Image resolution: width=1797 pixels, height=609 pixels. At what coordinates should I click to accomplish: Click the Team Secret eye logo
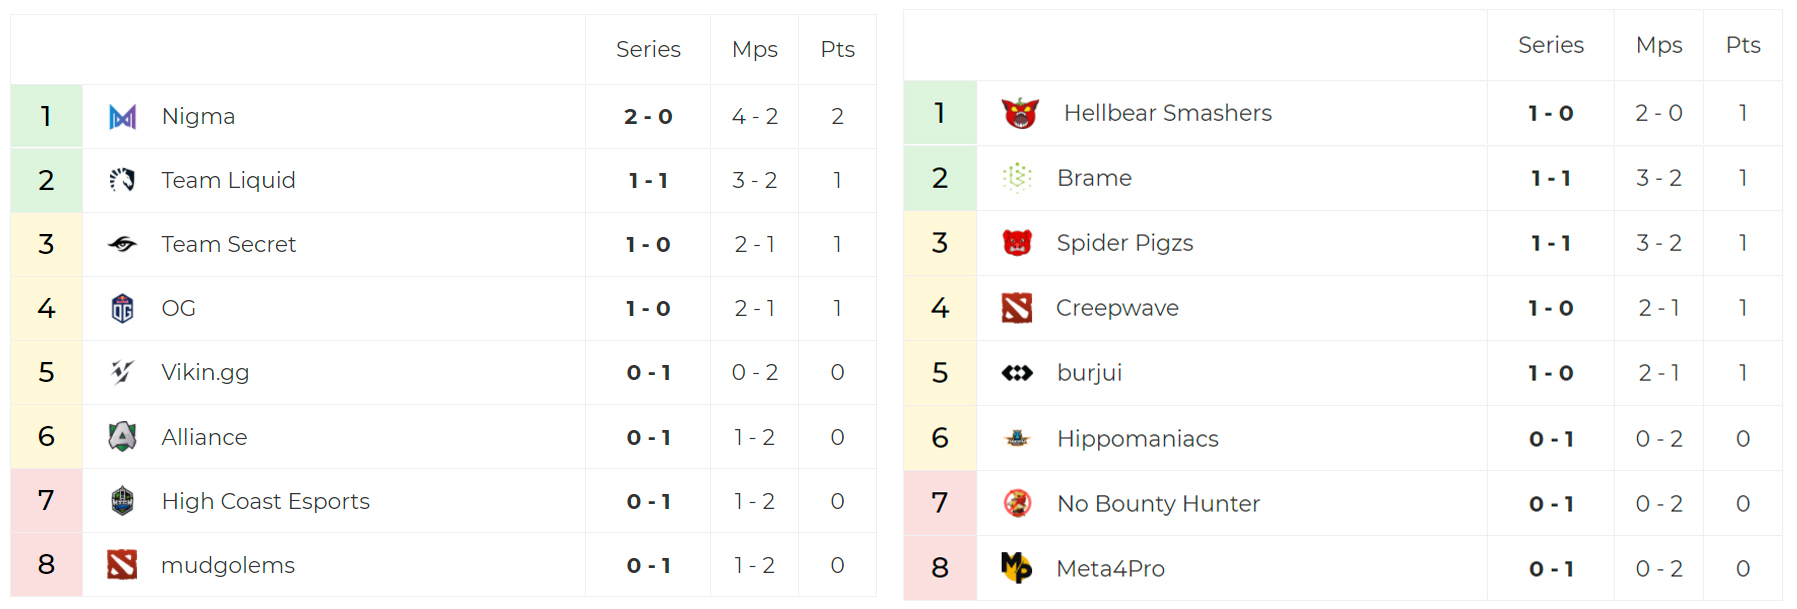point(122,244)
